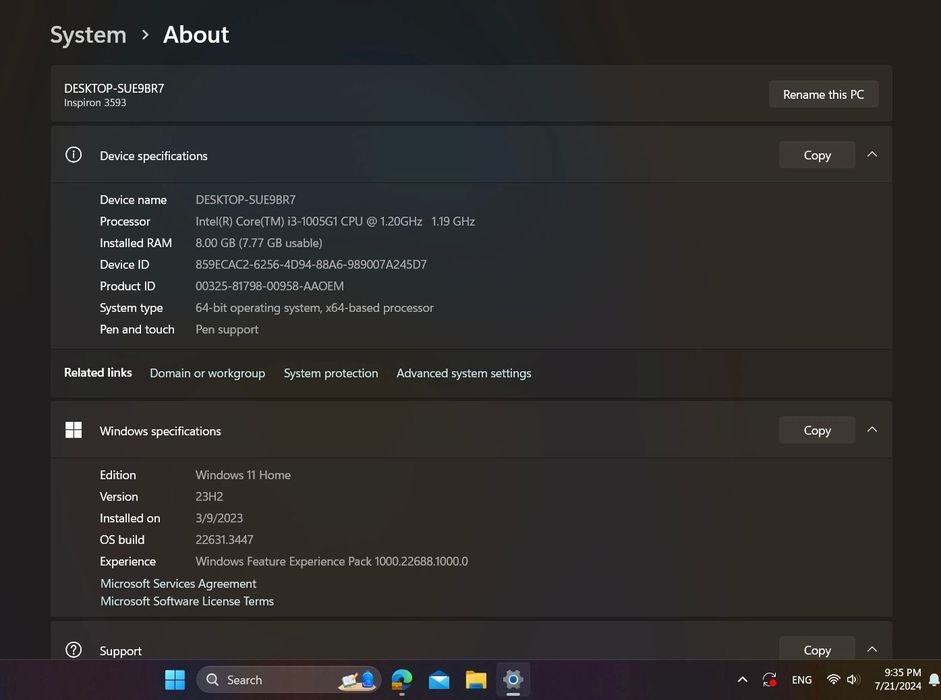Select the Intel Core i3-1005G1 processor value
This screenshot has height=700, width=941.
click(x=335, y=221)
